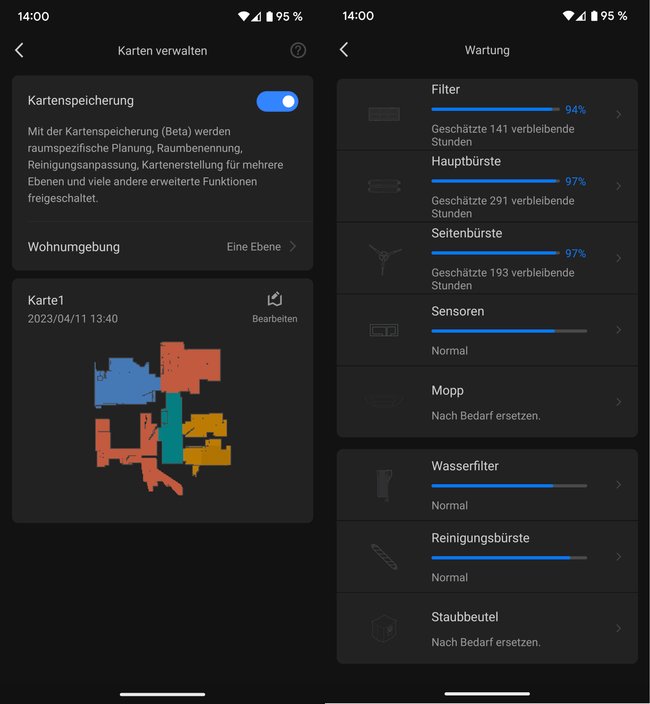Select Staubbeutel's Nach Bedarf ersetzen text
The image size is (650, 704).
[x=486, y=642]
